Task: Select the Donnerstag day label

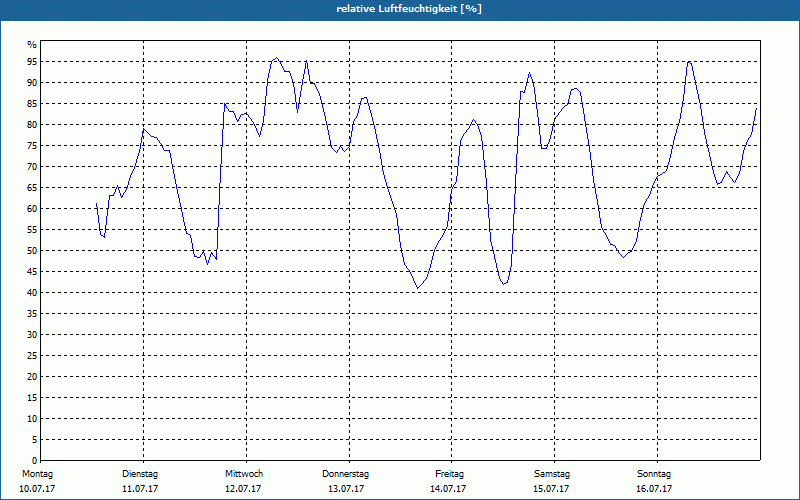Action: click(345, 474)
